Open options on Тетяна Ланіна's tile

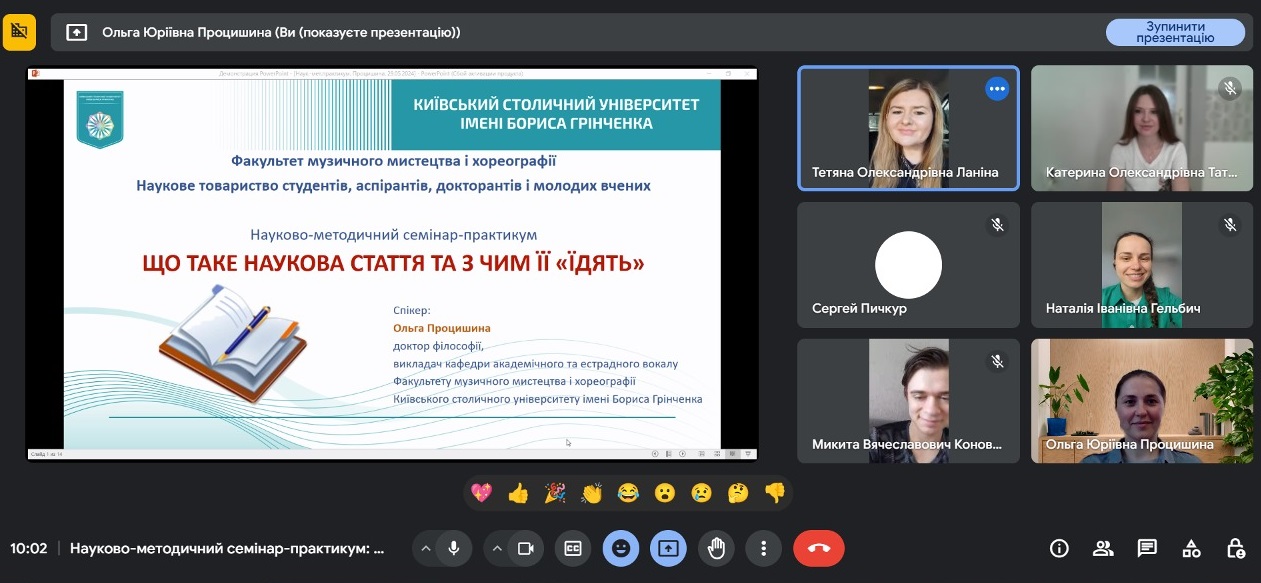click(996, 89)
